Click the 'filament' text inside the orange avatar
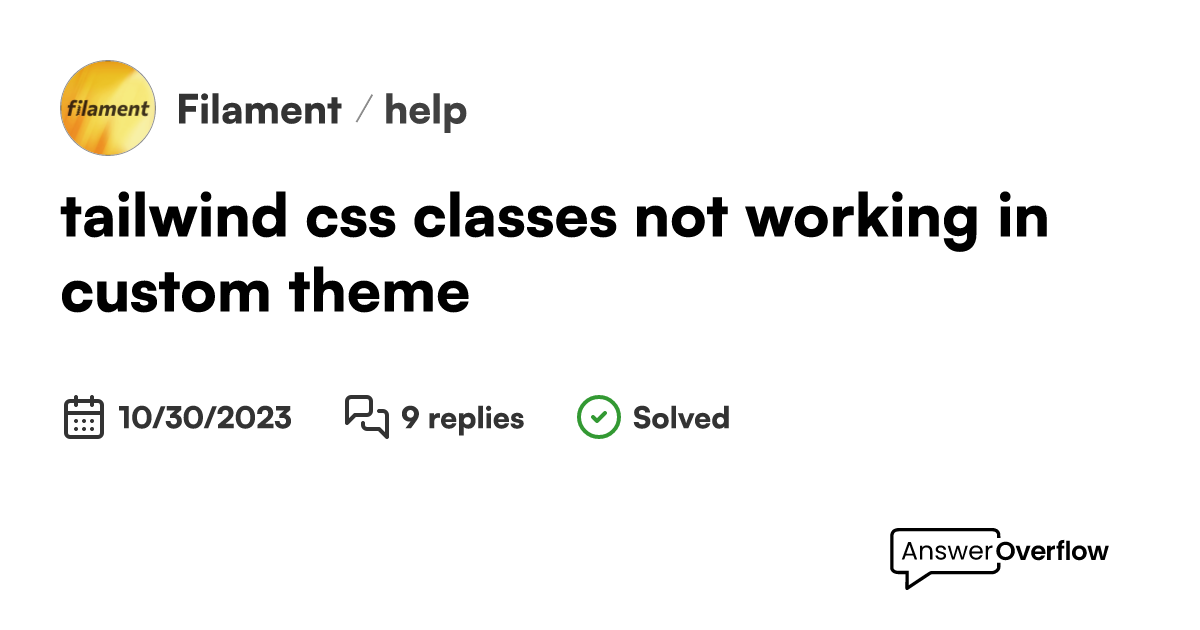Image resolution: width=1200 pixels, height=630 pixels. click(x=108, y=108)
